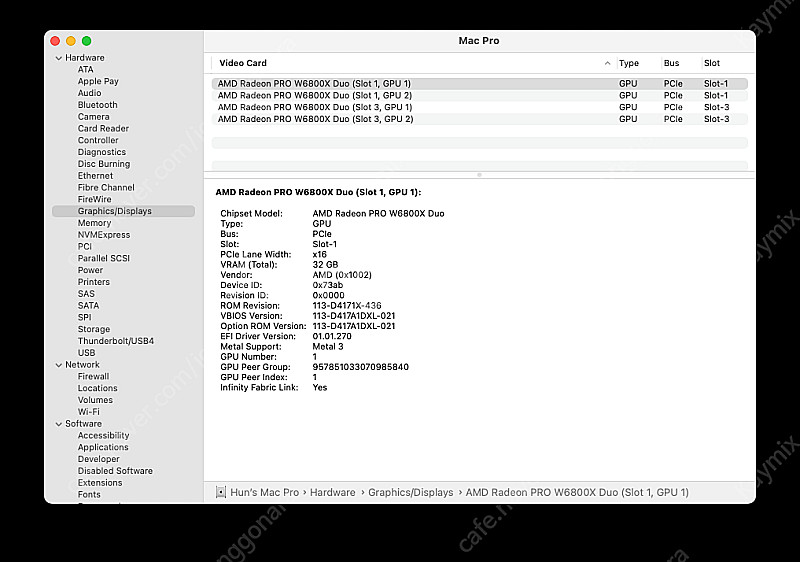Collapse the Network section chevron
The height and width of the screenshot is (562, 800).
tap(59, 365)
